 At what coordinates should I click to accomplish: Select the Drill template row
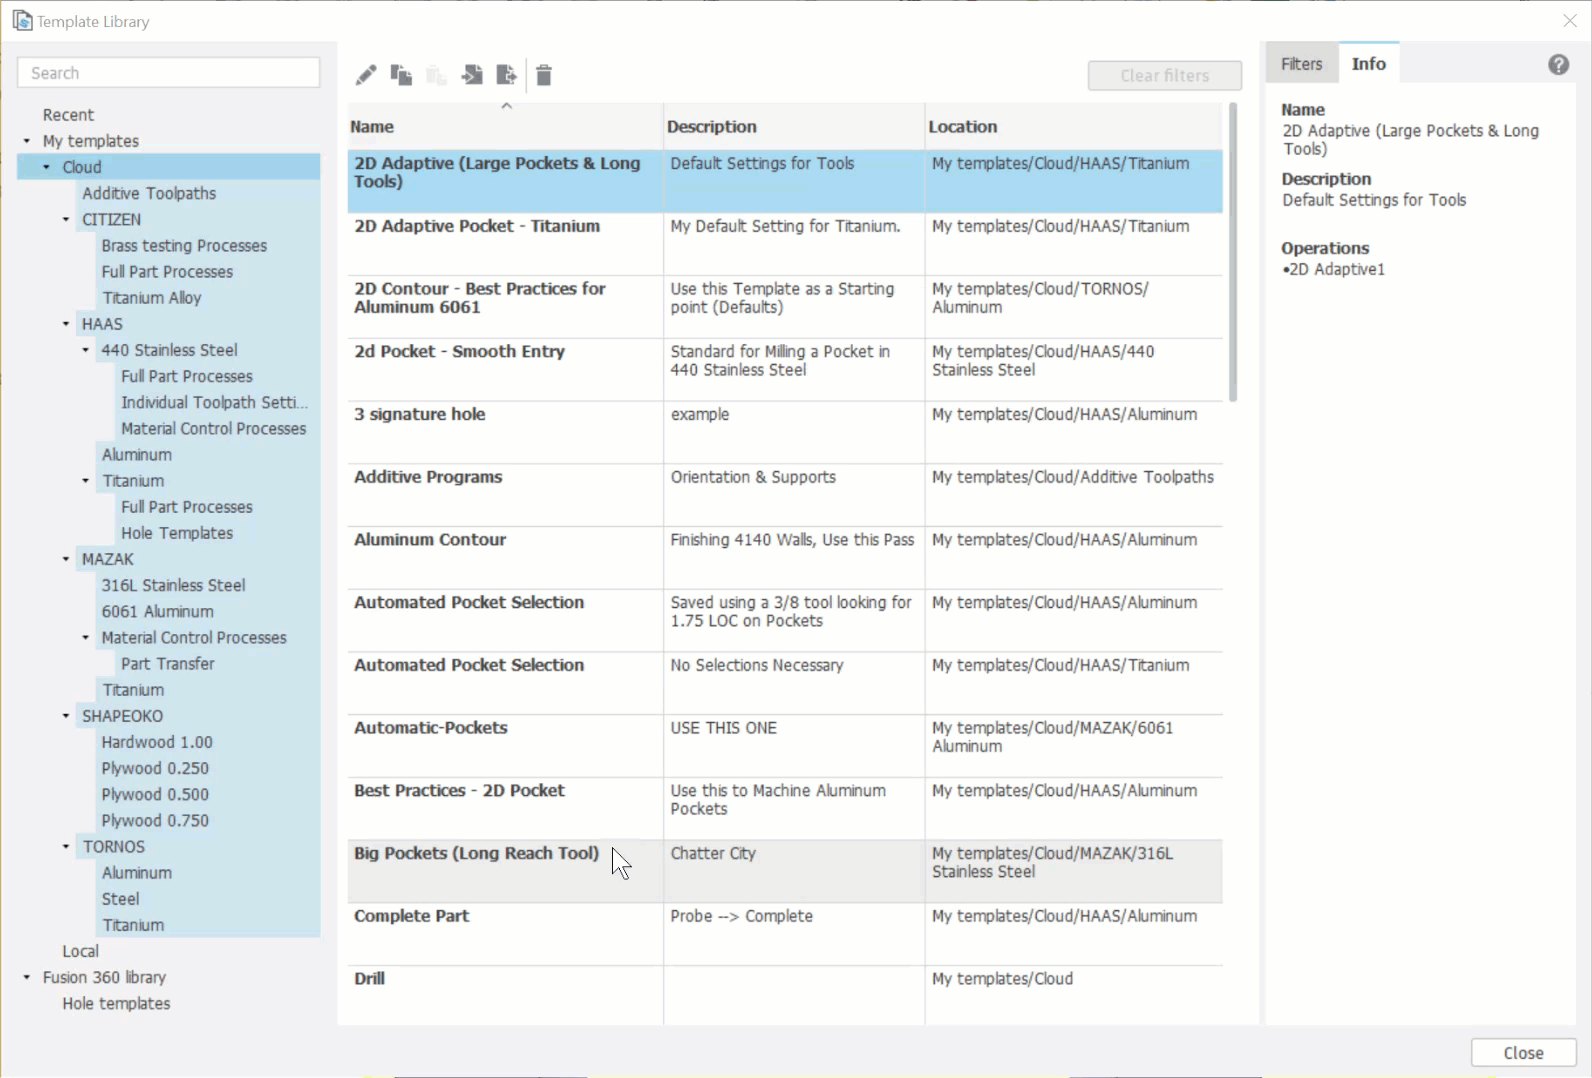[x=785, y=996]
